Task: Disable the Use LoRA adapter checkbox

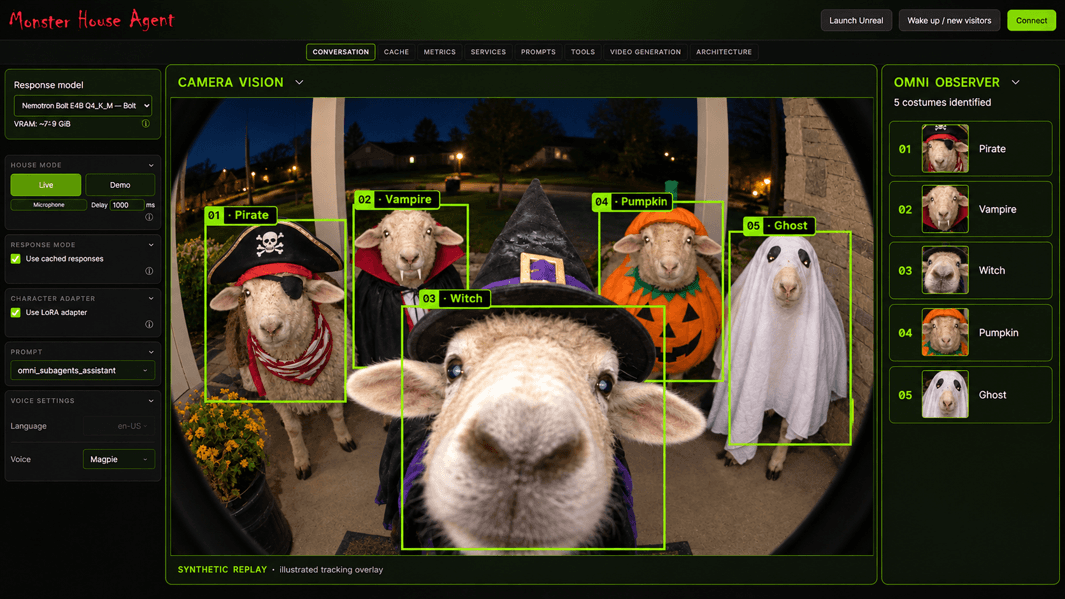Action: pos(16,312)
